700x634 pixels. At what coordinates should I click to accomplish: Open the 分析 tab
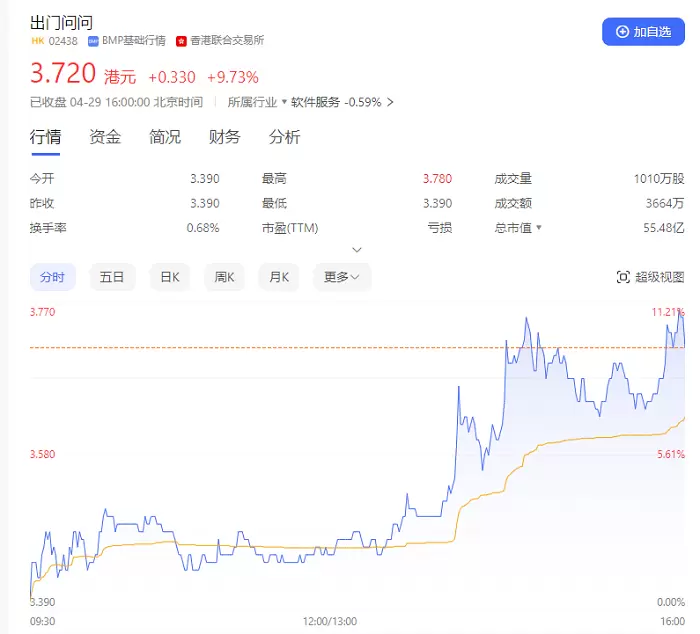click(x=284, y=137)
